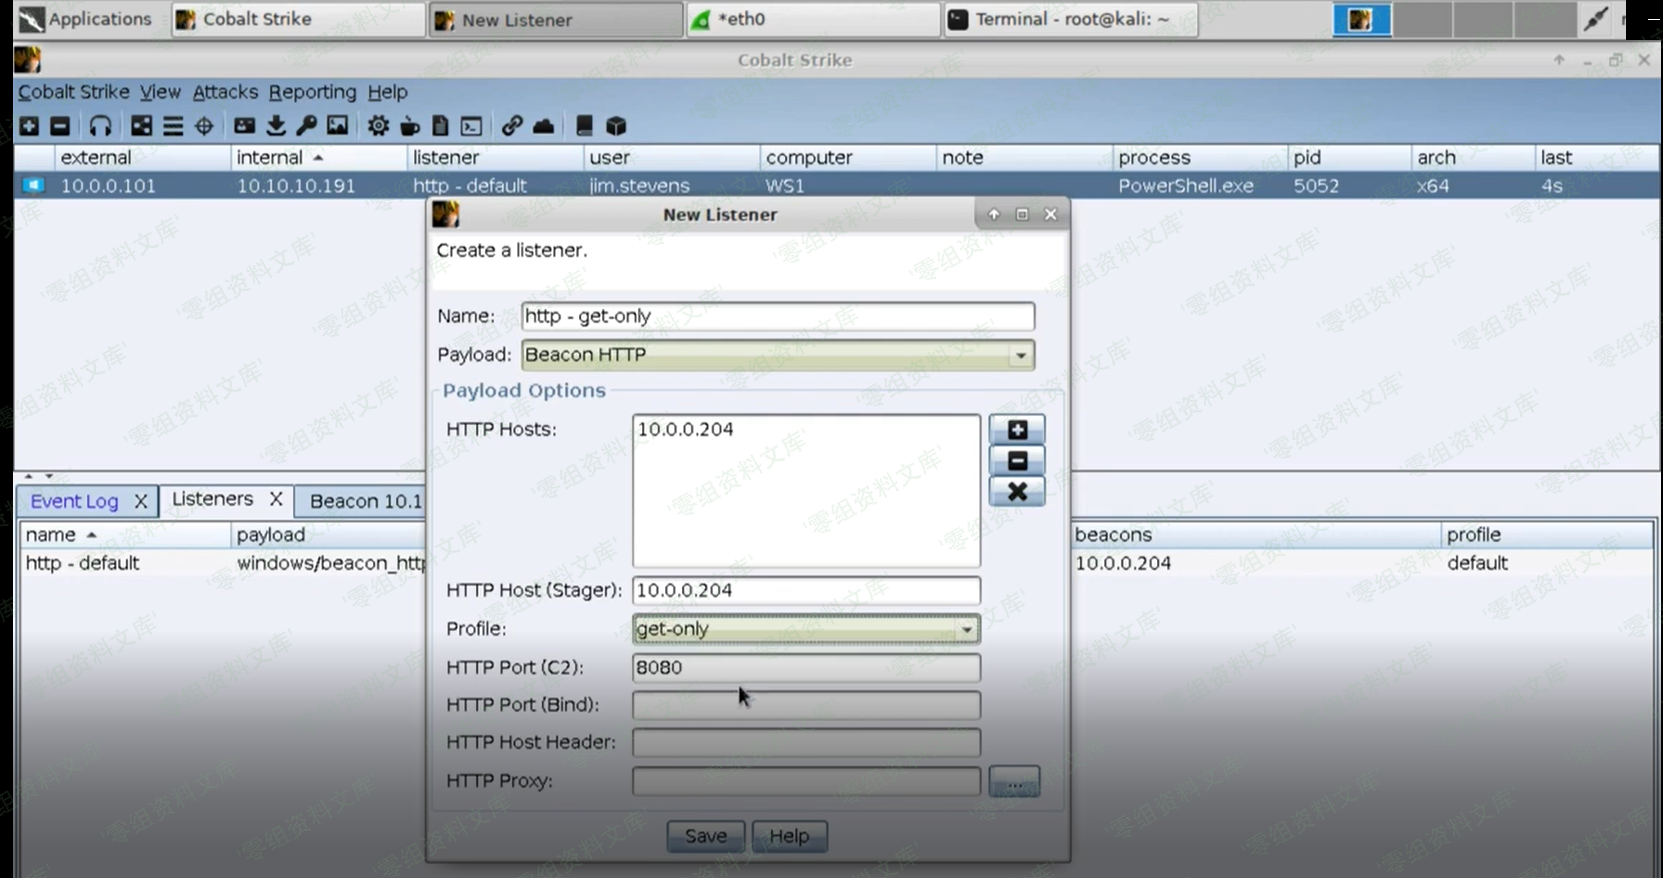This screenshot has width=1663, height=878.
Task: Sort sessions by the internal column header
Action: [x=270, y=158]
